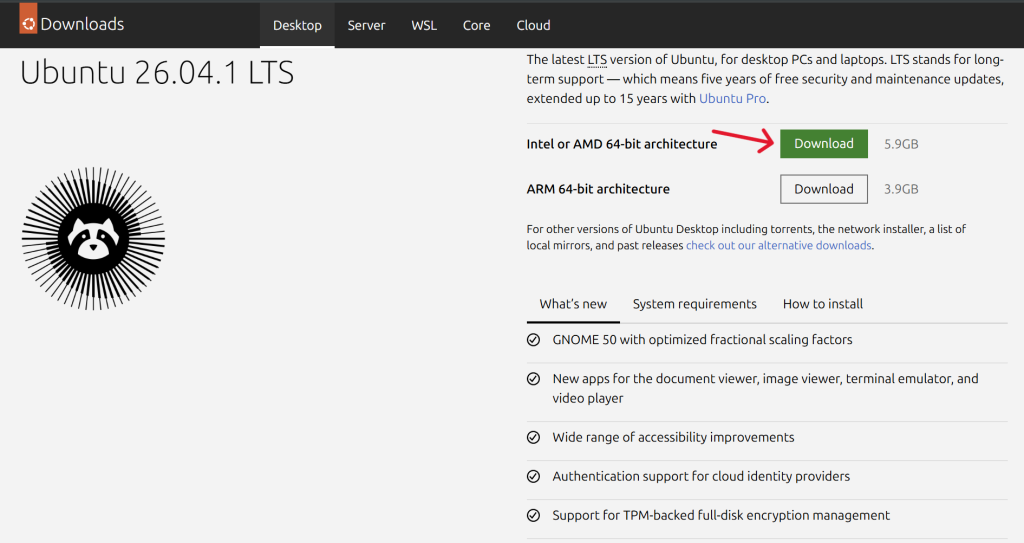The width and height of the screenshot is (1024, 543).
Task: Click the check icon beside Authentication support item
Action: (x=534, y=476)
